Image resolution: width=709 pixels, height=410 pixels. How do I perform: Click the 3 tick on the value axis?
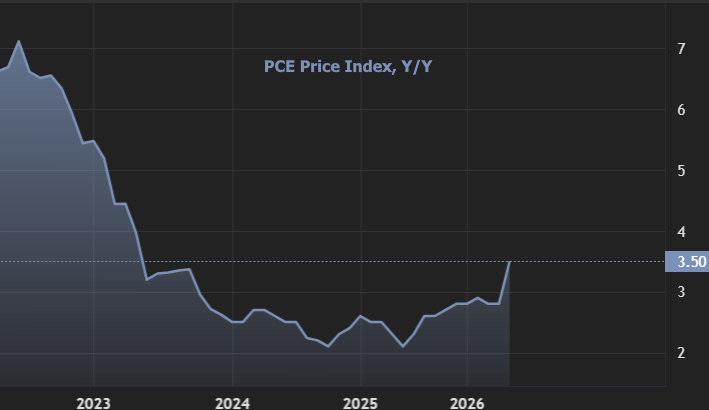pyautogui.click(x=681, y=292)
